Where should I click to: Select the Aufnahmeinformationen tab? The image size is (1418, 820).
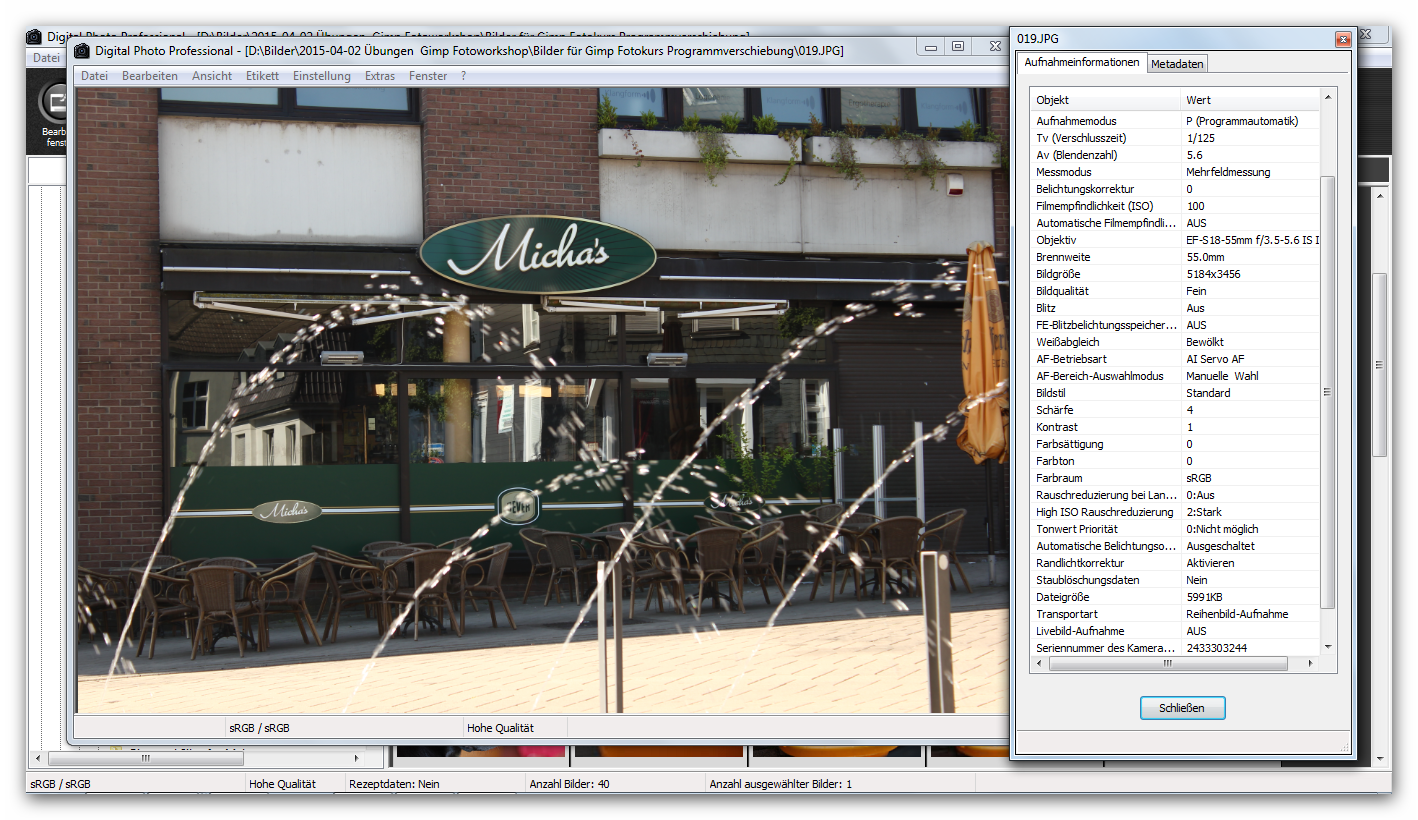pyautogui.click(x=1082, y=62)
